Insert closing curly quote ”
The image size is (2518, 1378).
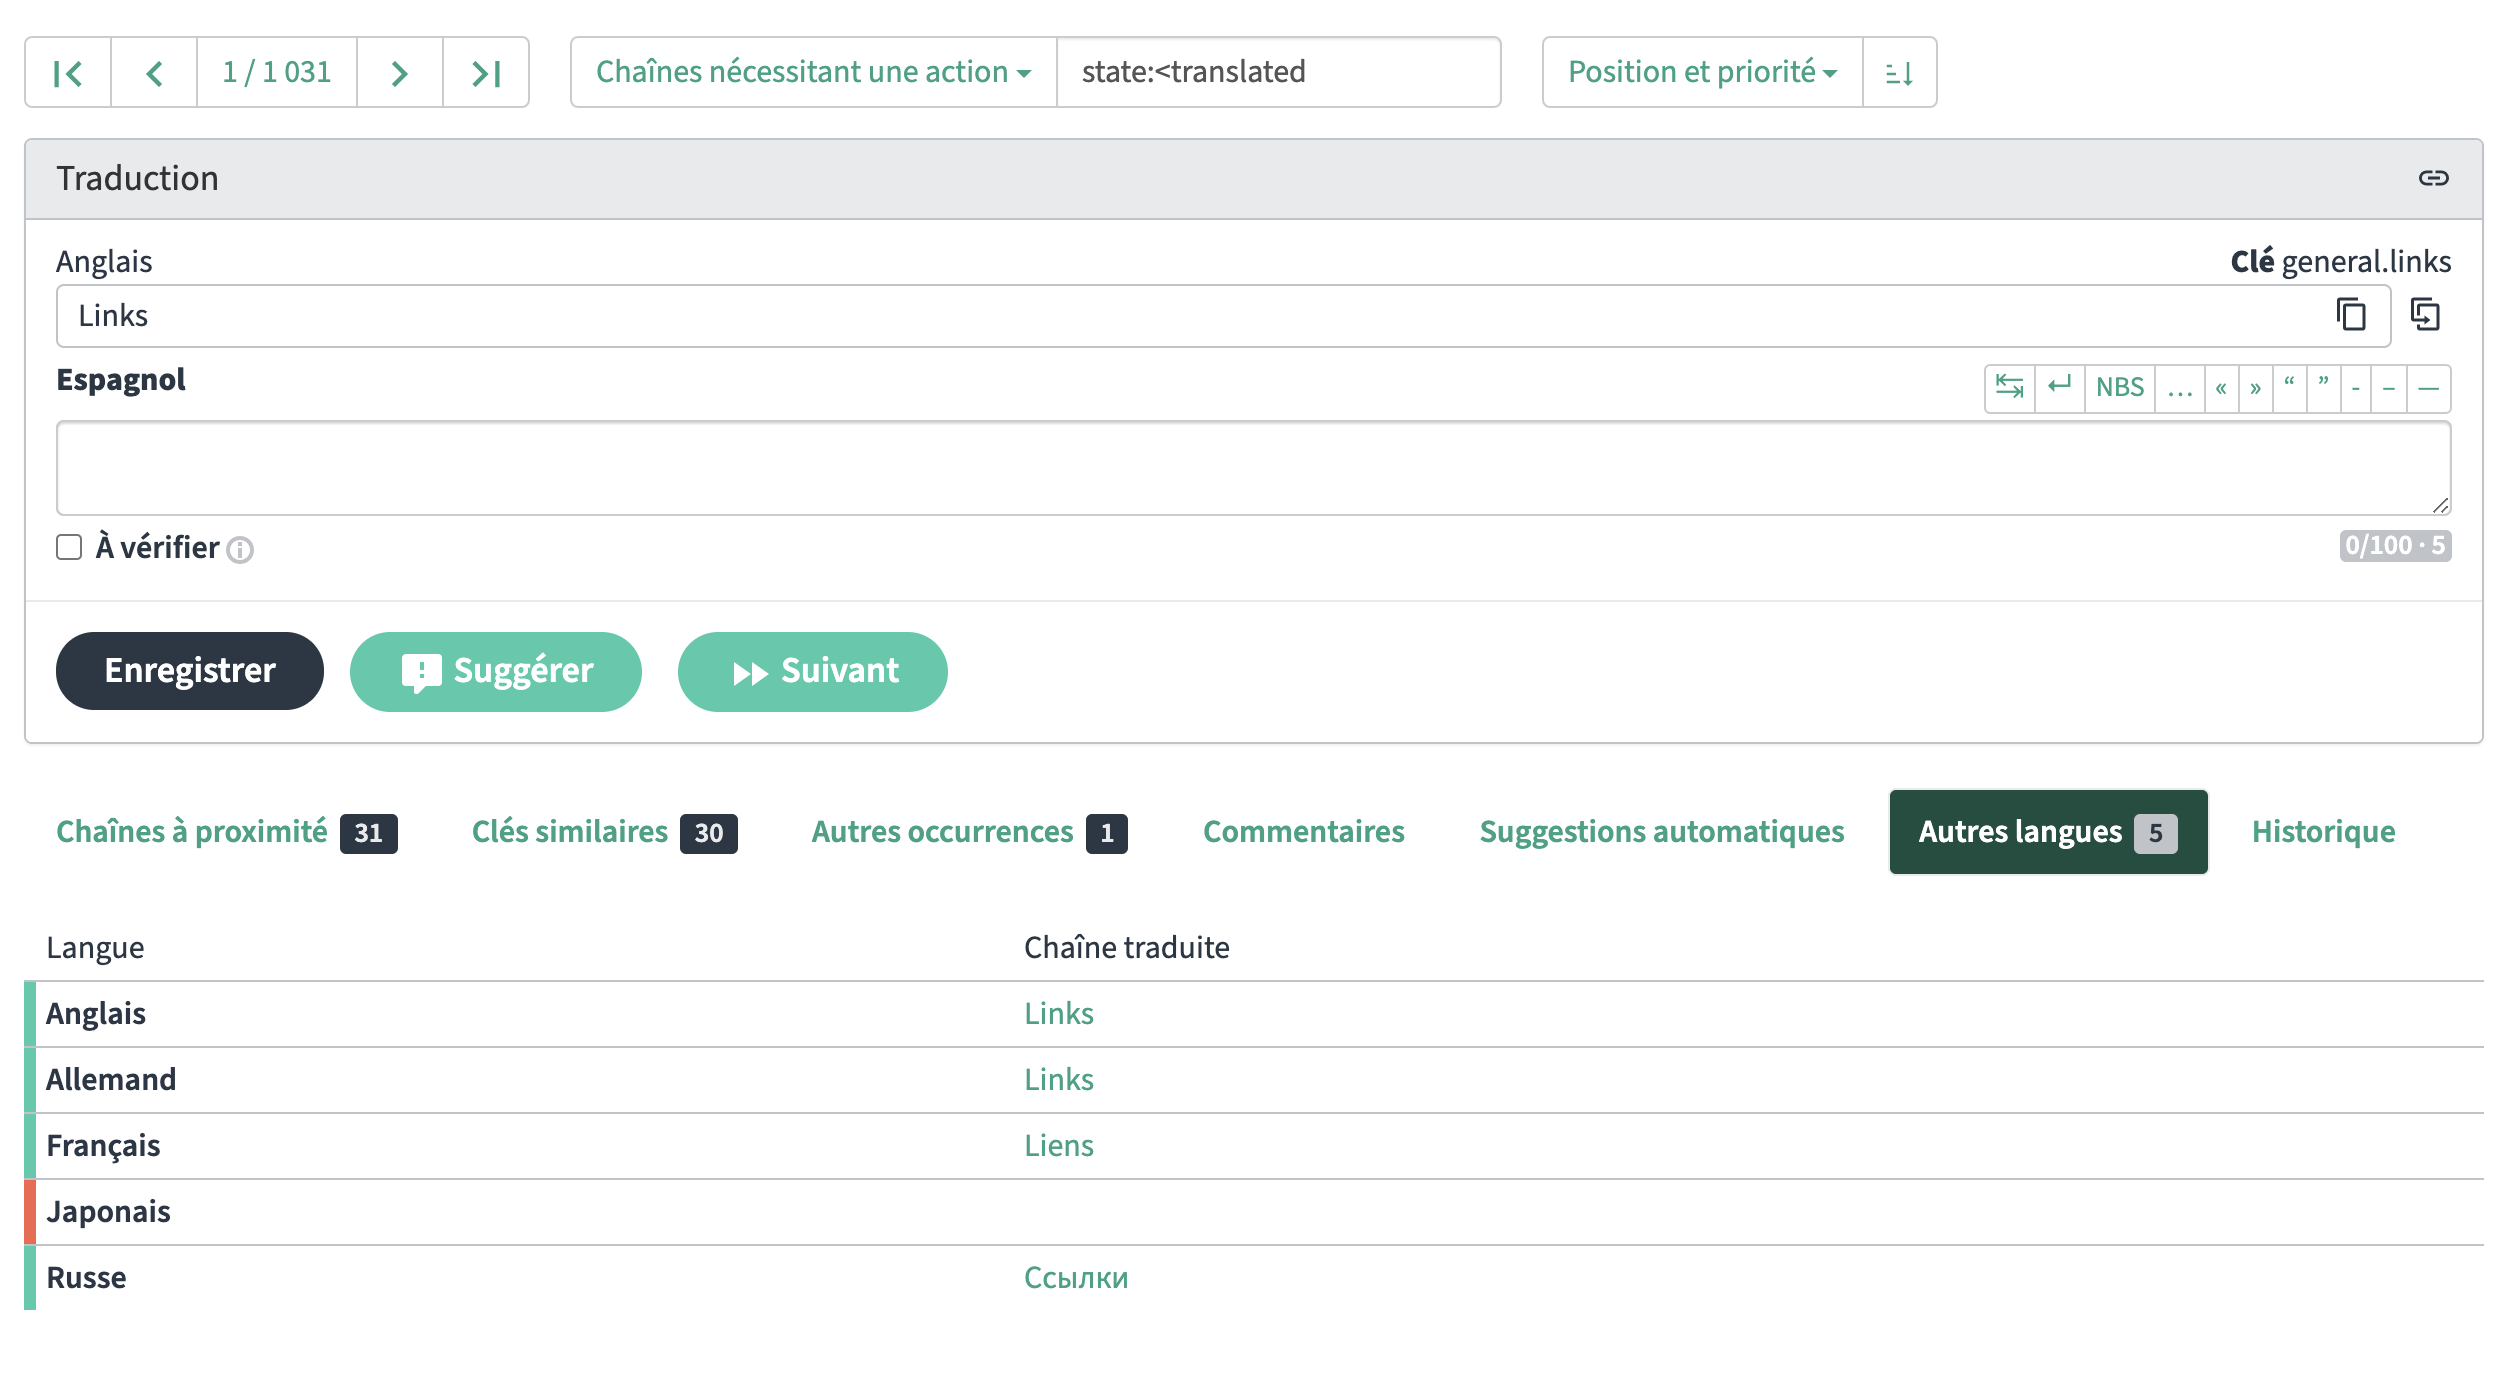click(2324, 387)
